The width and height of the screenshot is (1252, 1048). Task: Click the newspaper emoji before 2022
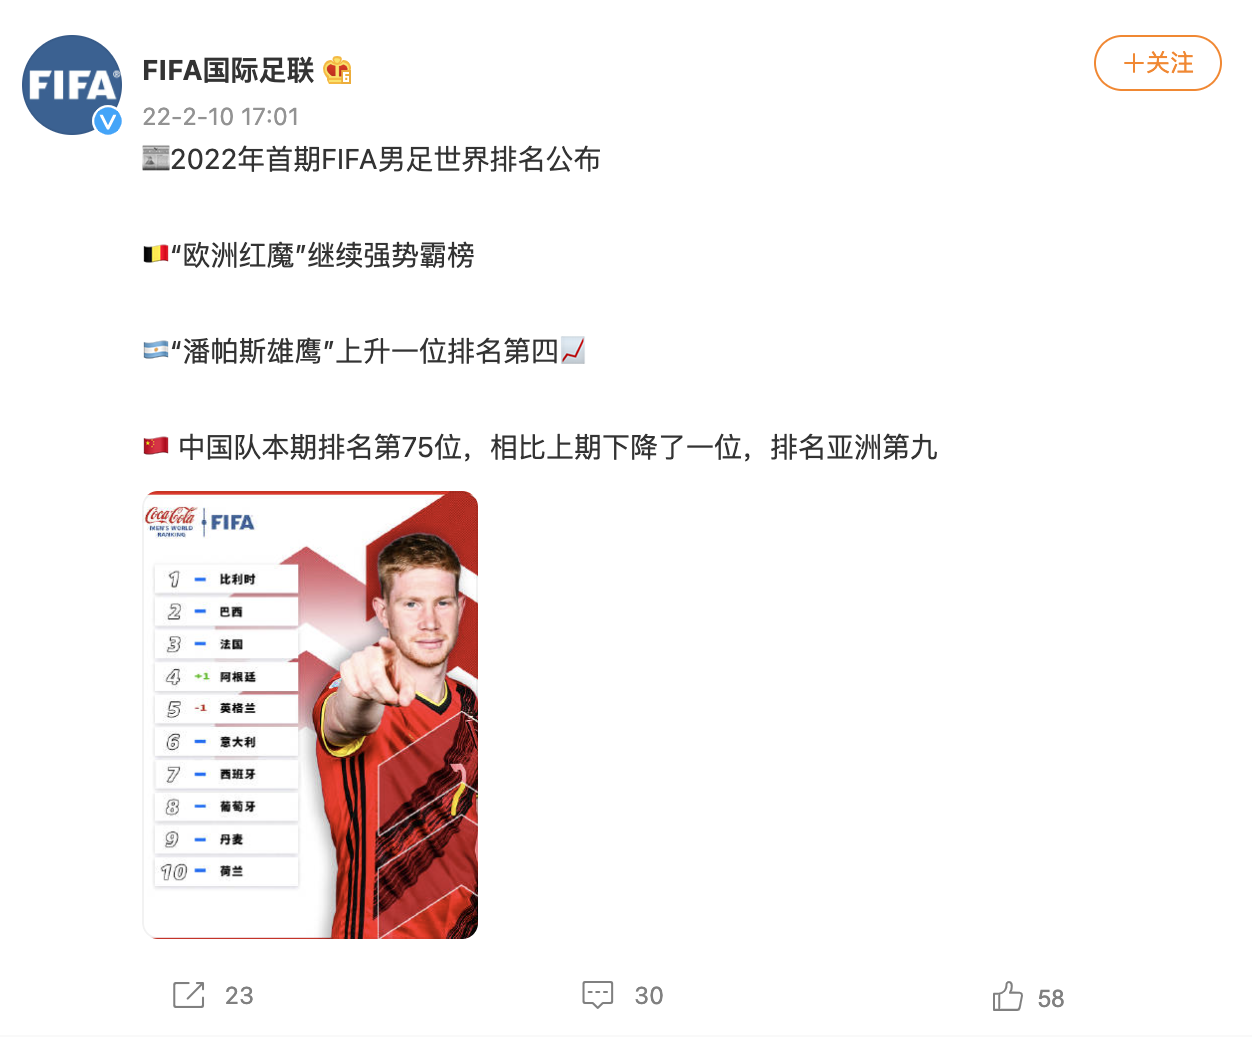[x=155, y=158]
